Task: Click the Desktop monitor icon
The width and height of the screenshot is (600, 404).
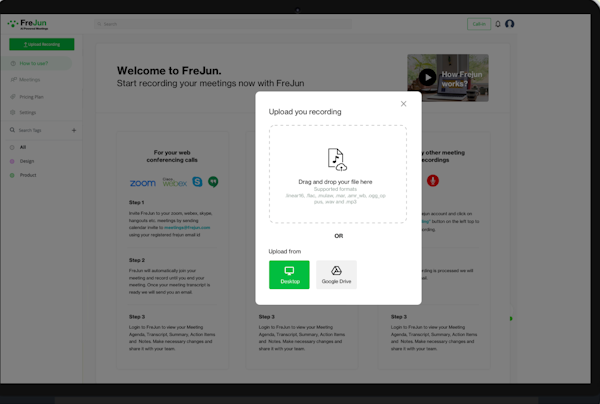Action: click(289, 271)
